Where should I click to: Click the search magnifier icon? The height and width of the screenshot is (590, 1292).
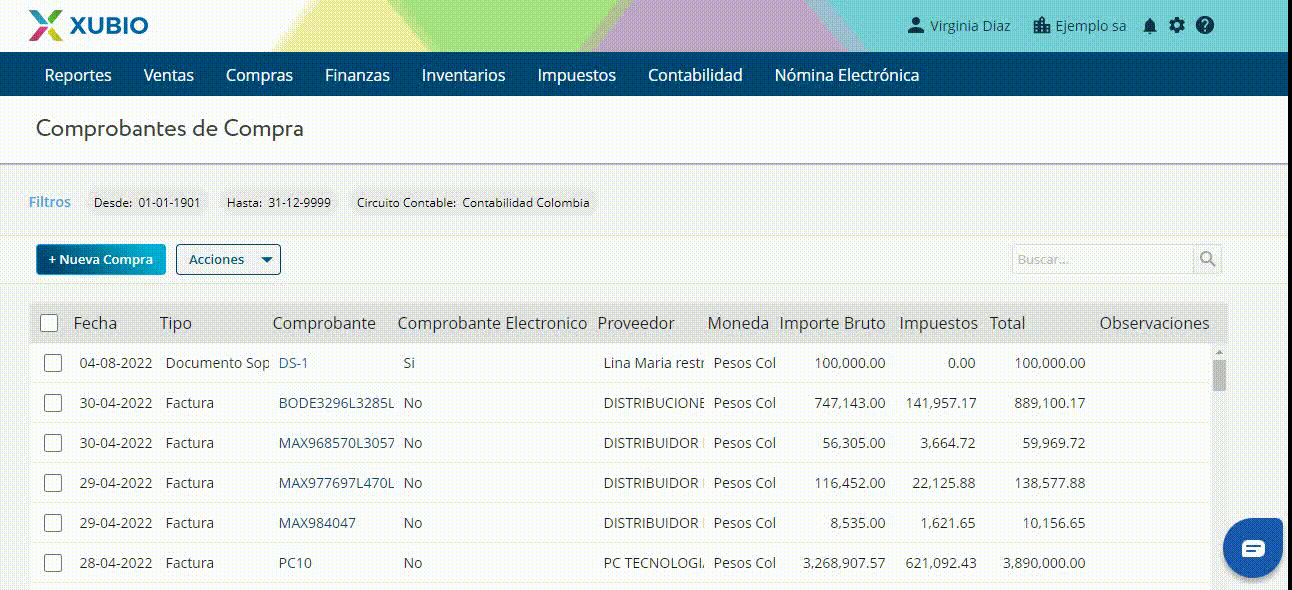[x=1208, y=259]
